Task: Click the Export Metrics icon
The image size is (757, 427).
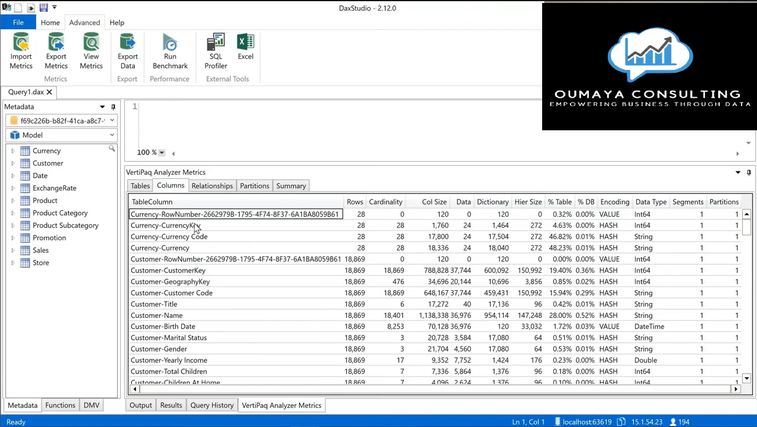Action: (x=56, y=49)
